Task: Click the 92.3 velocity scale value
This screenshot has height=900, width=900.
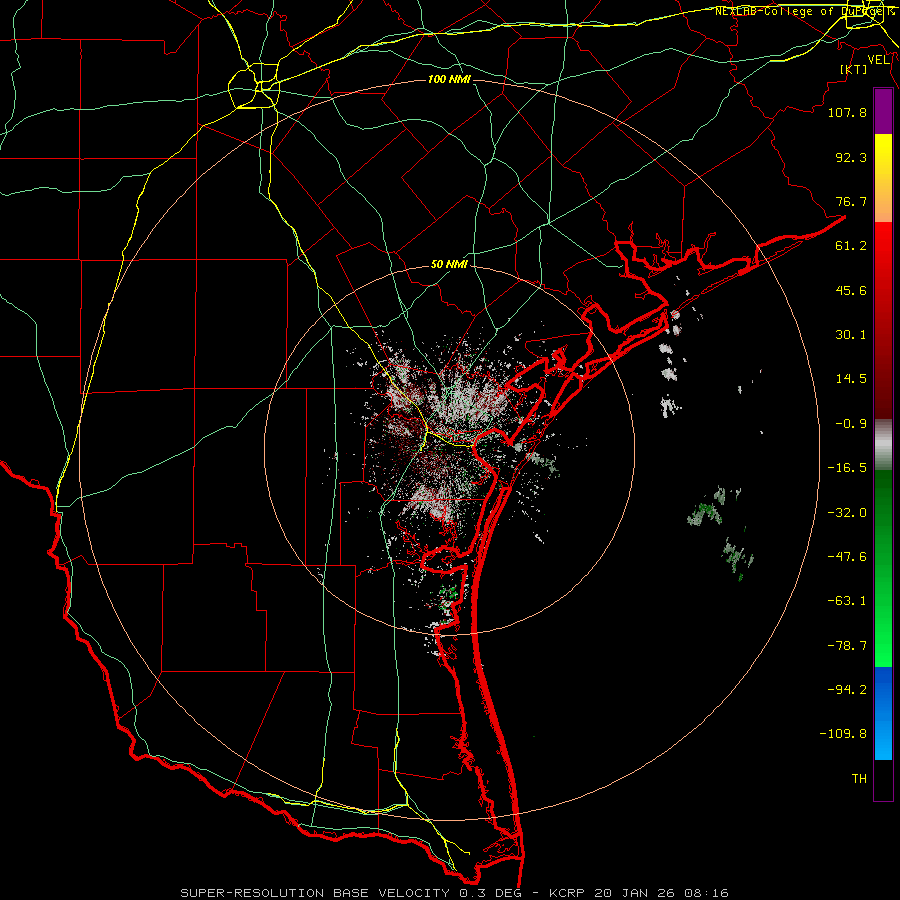Action: point(851,157)
